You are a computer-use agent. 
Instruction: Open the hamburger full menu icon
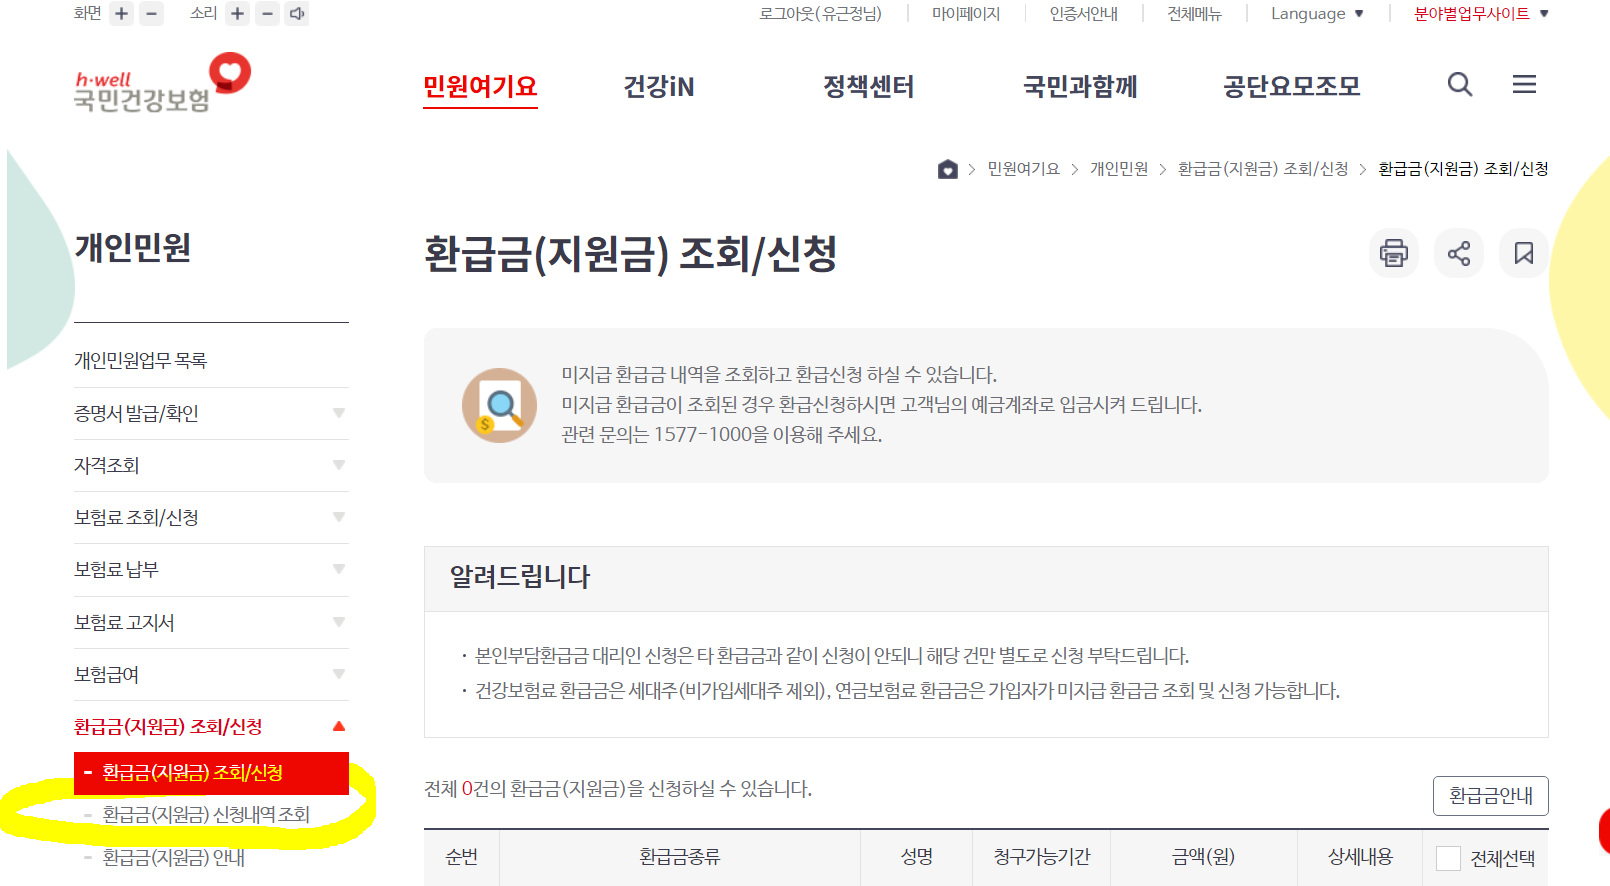tap(1524, 85)
